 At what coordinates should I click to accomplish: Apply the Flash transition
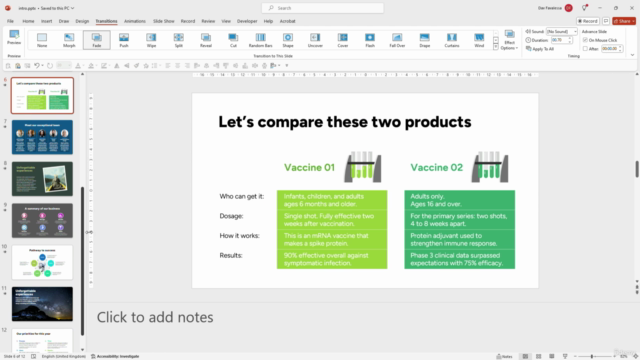(x=370, y=40)
